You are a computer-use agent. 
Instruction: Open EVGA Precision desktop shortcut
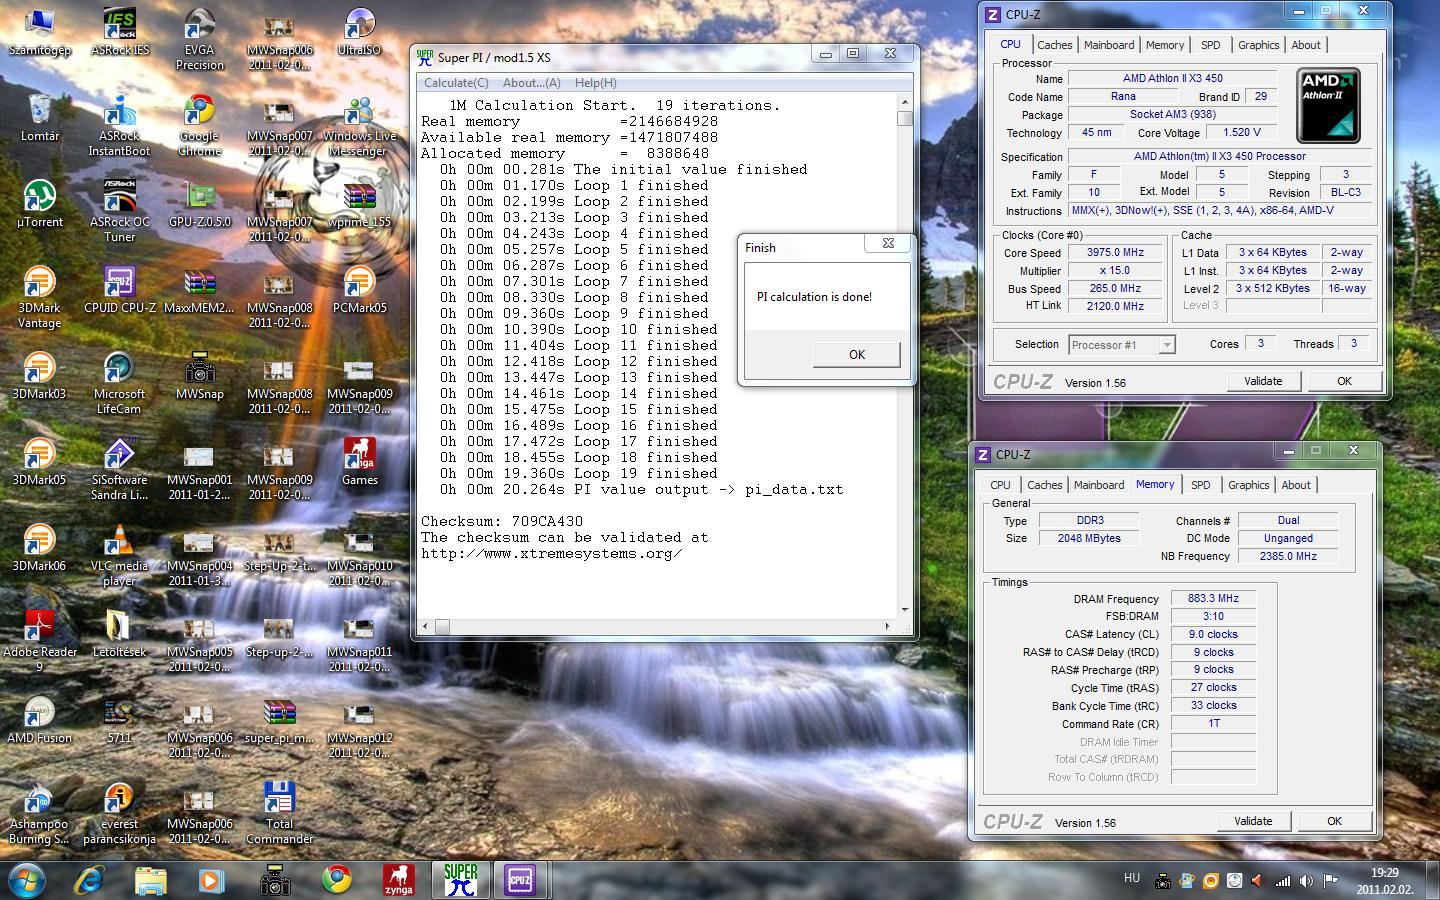coord(199,39)
